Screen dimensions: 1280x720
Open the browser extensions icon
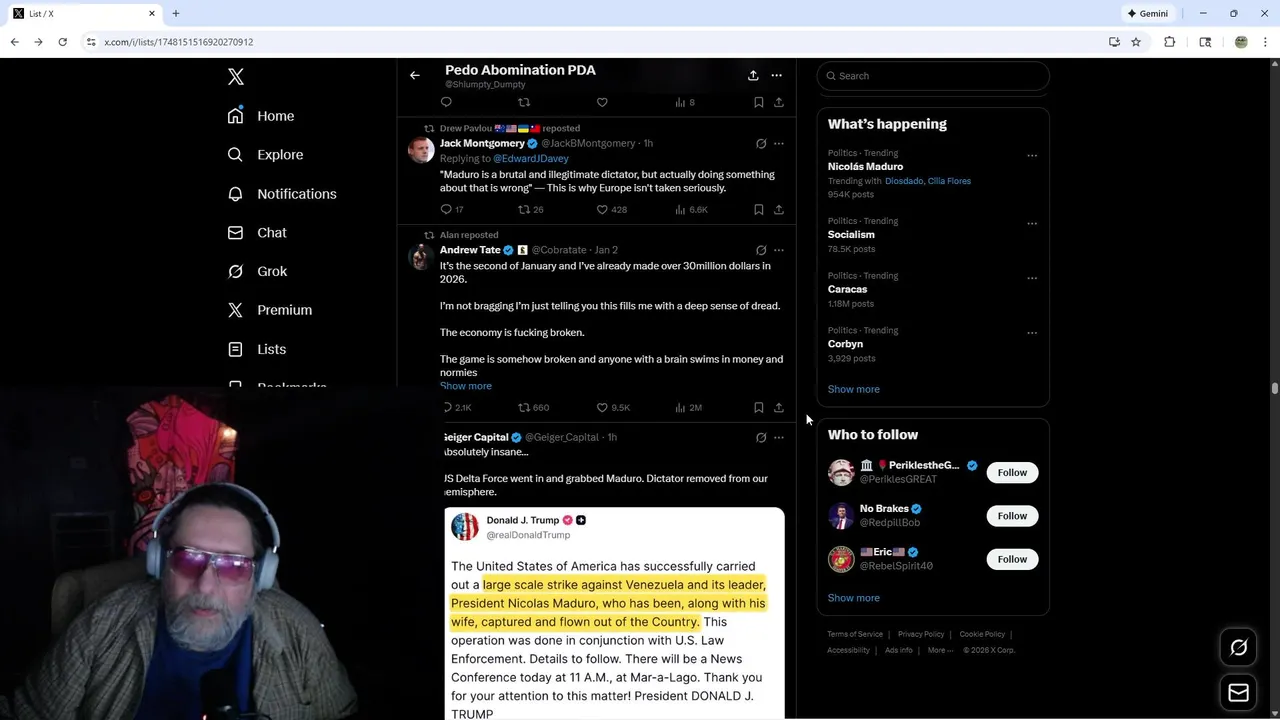(1170, 42)
